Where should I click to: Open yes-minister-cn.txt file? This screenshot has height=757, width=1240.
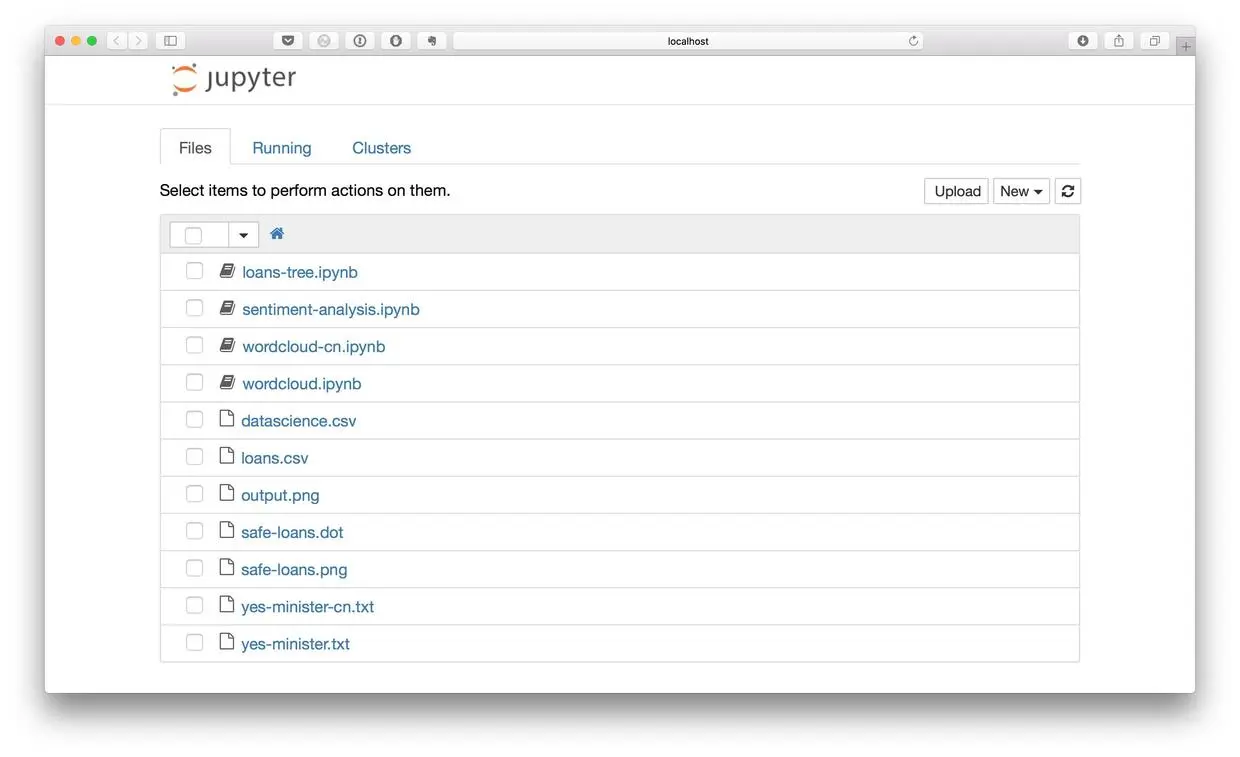[x=308, y=606]
